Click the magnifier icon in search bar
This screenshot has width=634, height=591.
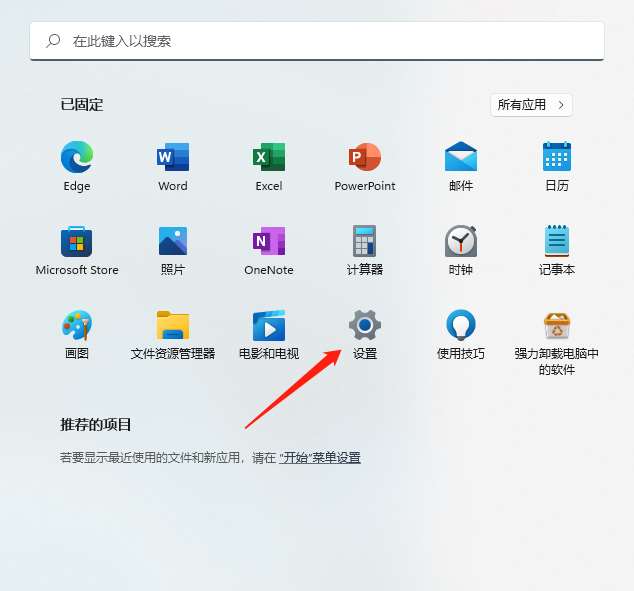coord(53,41)
